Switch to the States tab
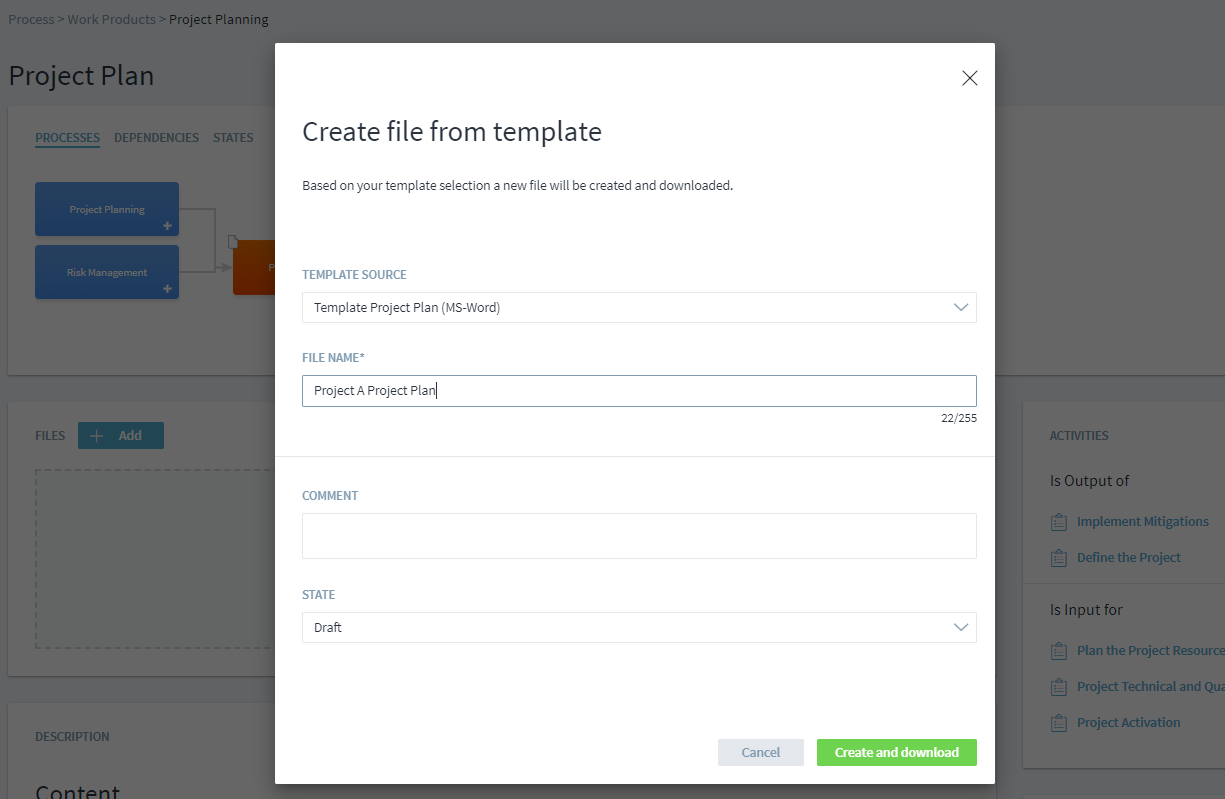Image resolution: width=1225 pixels, height=799 pixels. pyautogui.click(x=233, y=138)
